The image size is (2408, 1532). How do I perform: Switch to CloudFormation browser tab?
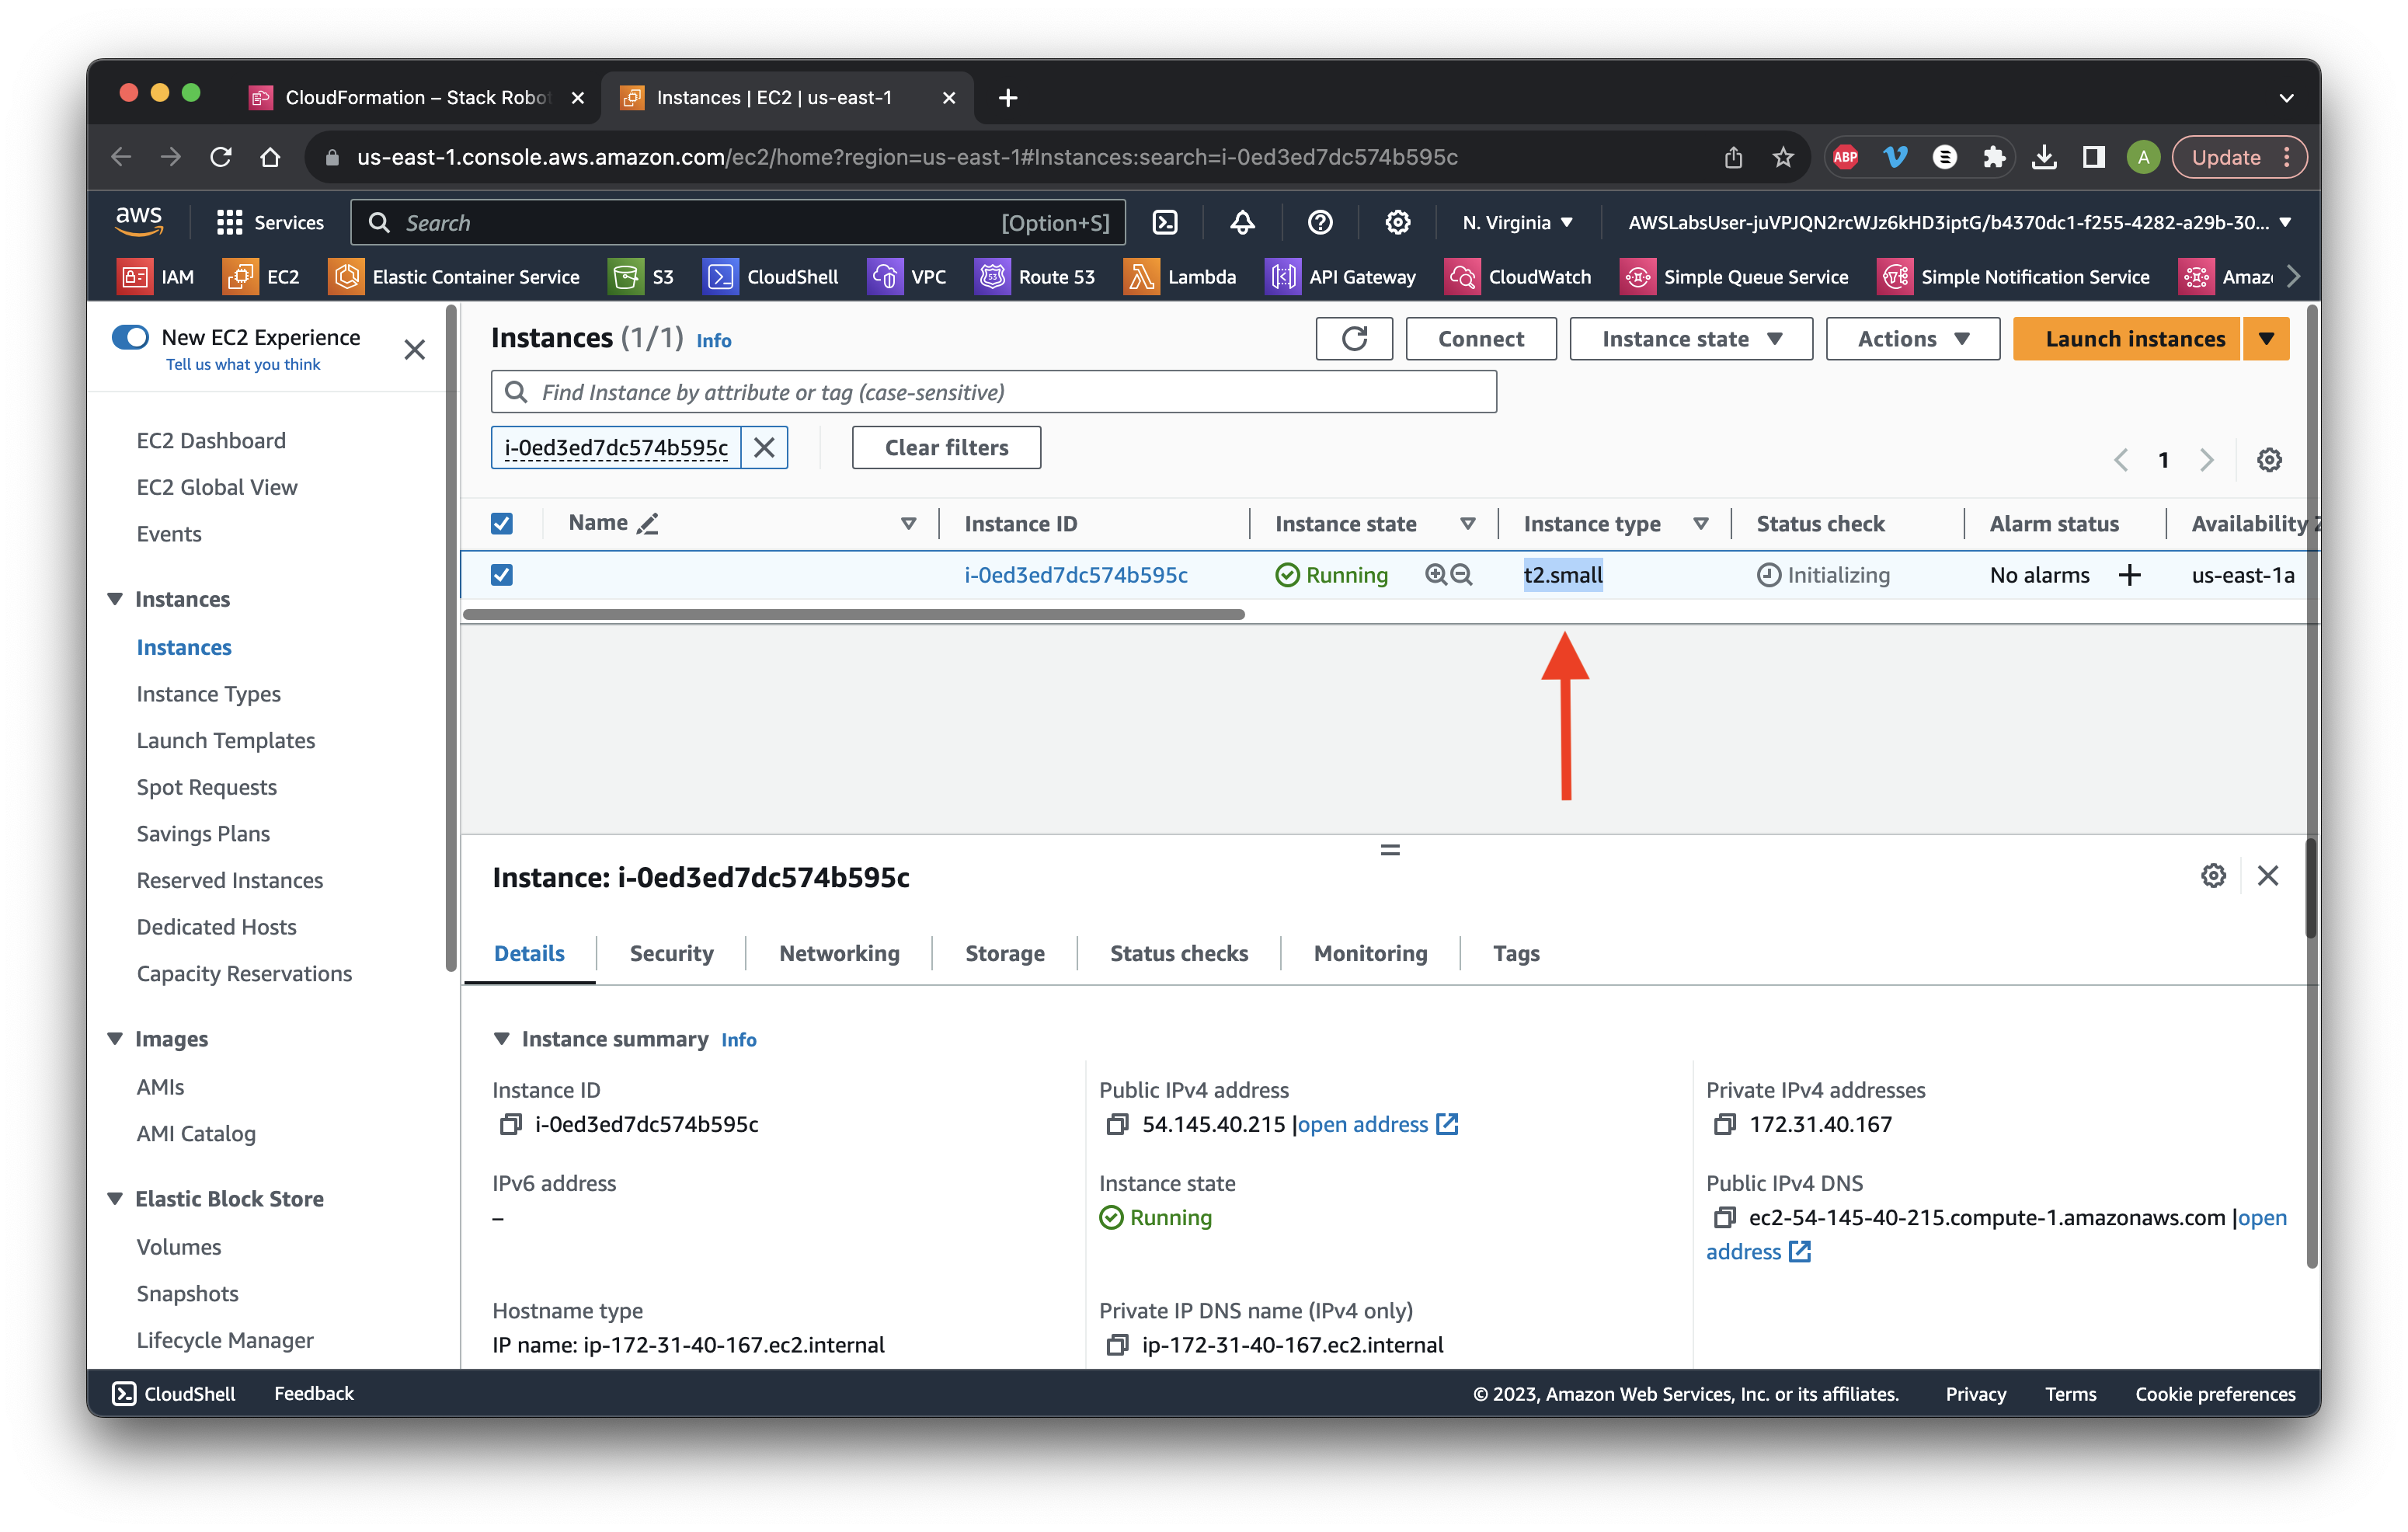tap(416, 97)
